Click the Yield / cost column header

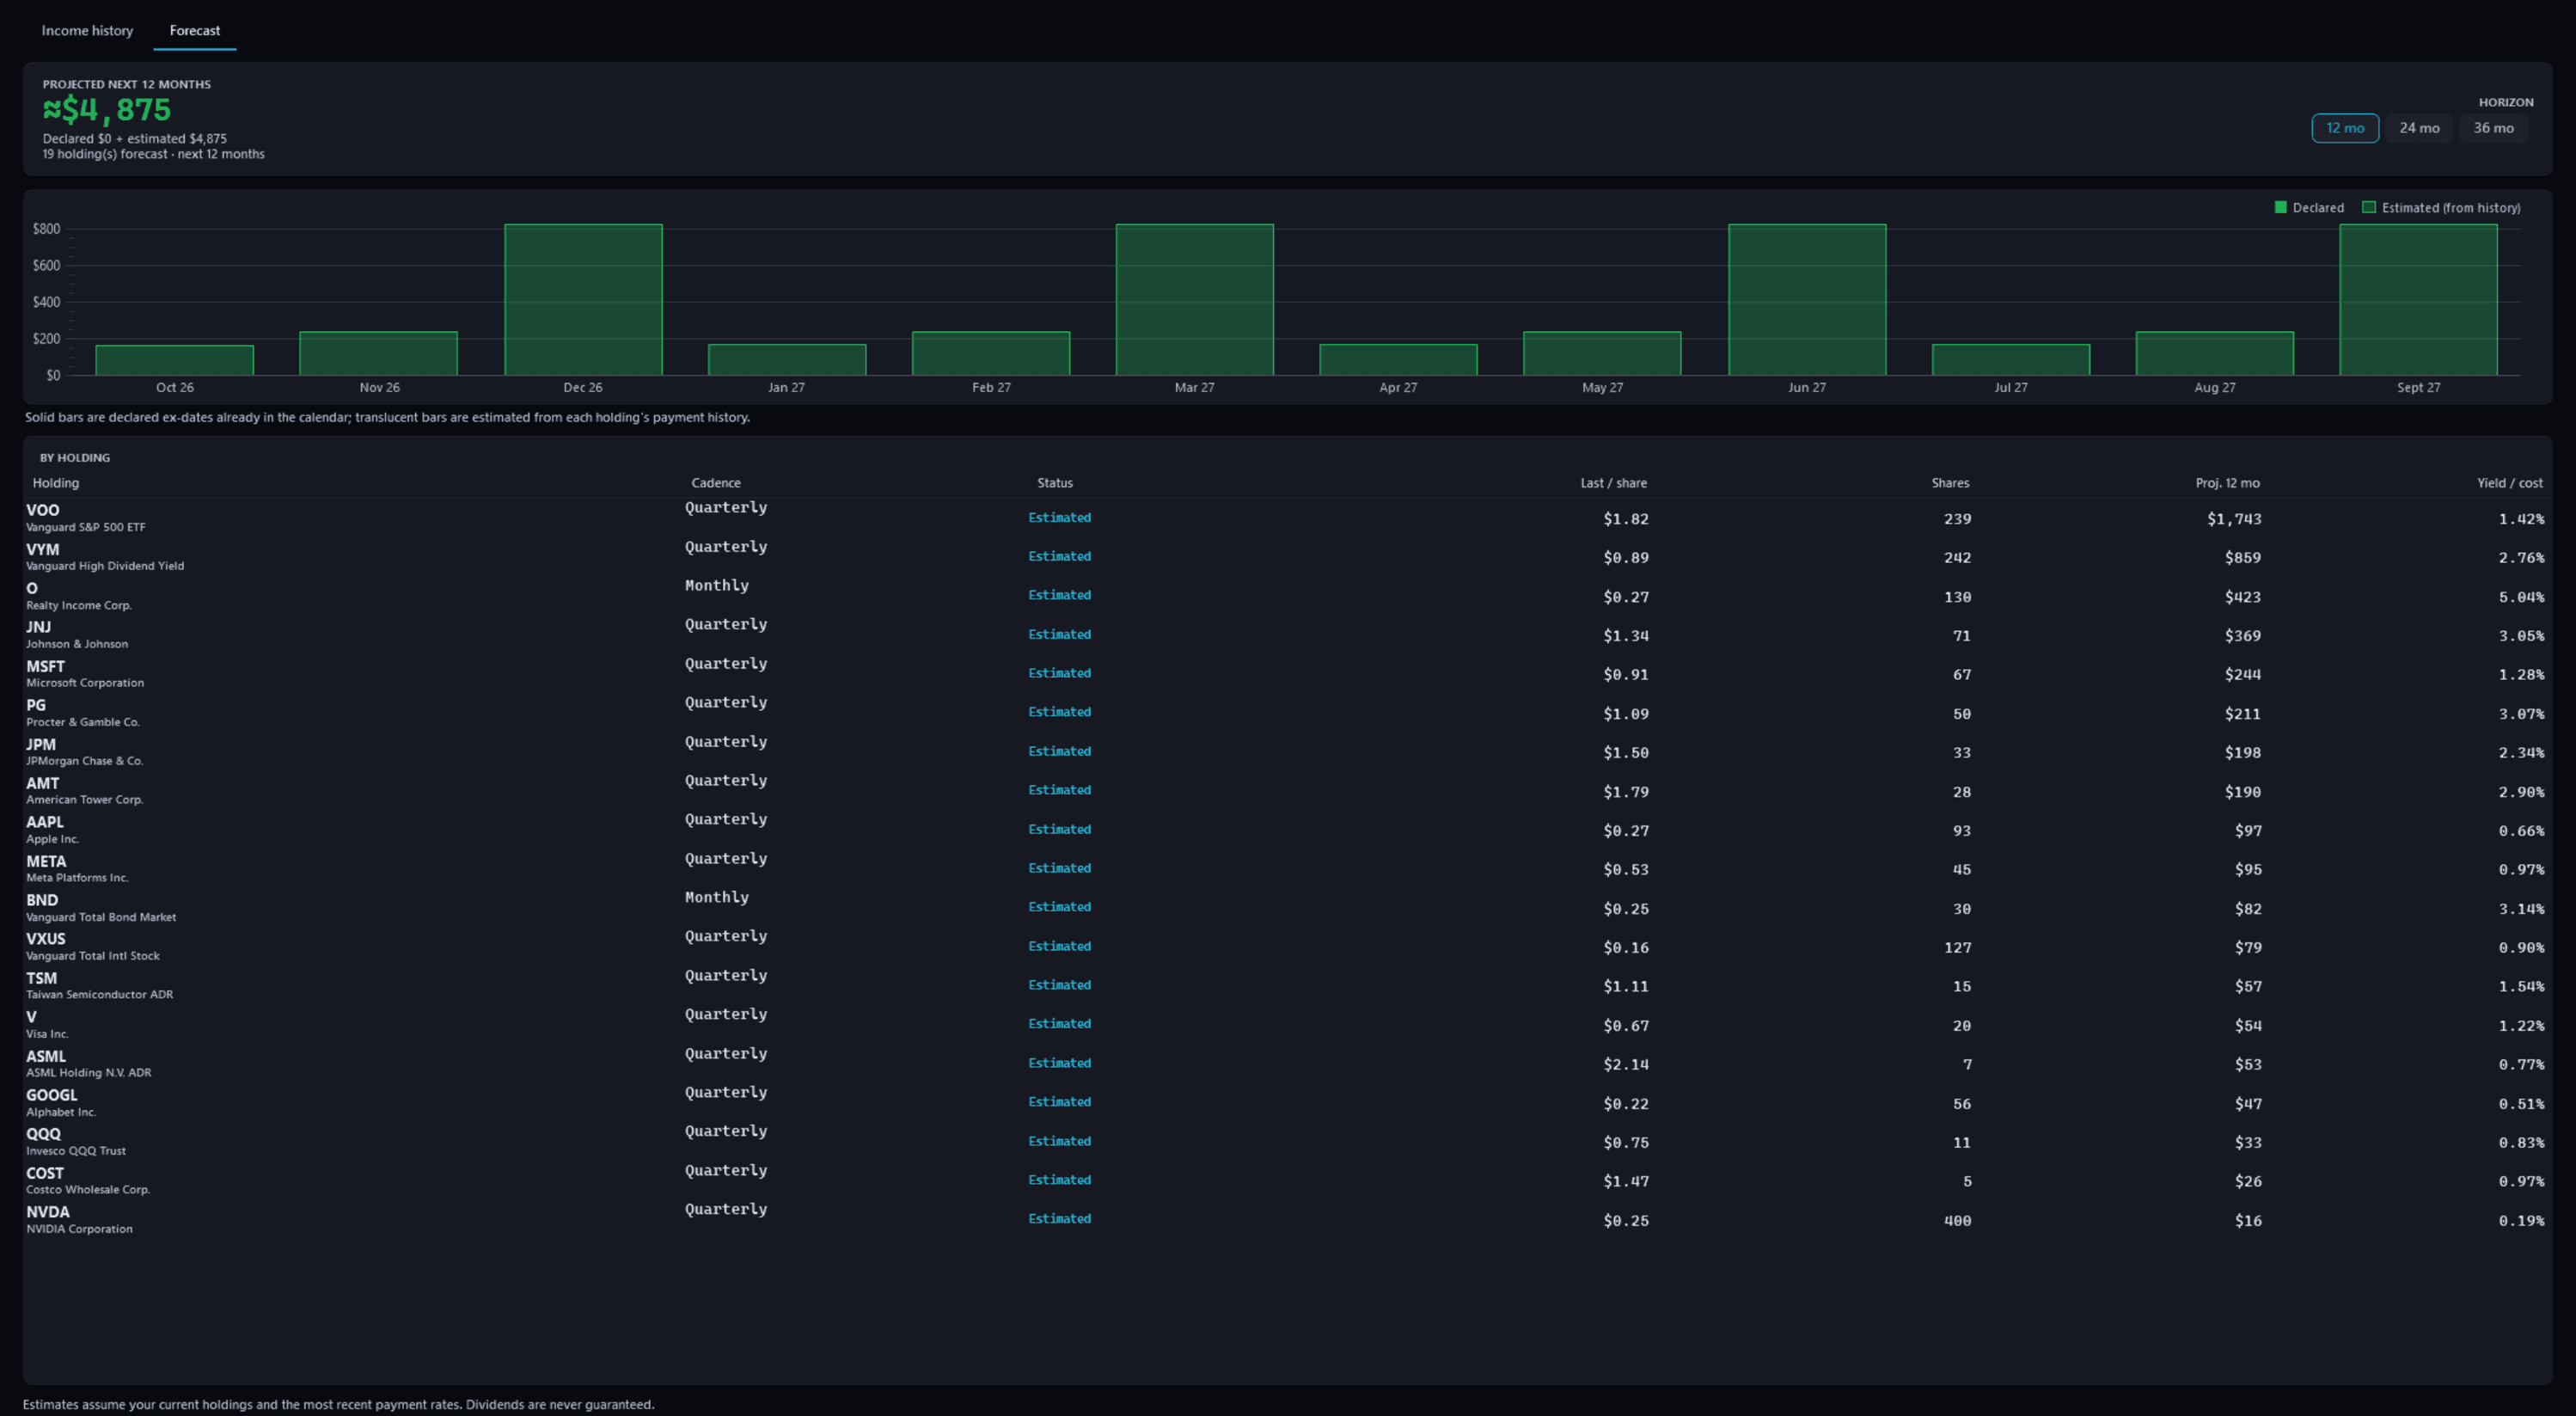(x=2509, y=483)
